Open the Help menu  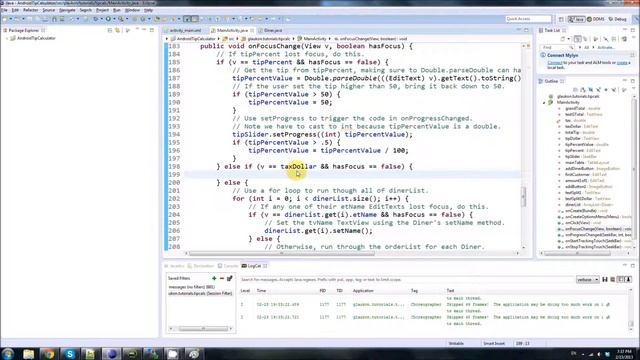pos(149,10)
